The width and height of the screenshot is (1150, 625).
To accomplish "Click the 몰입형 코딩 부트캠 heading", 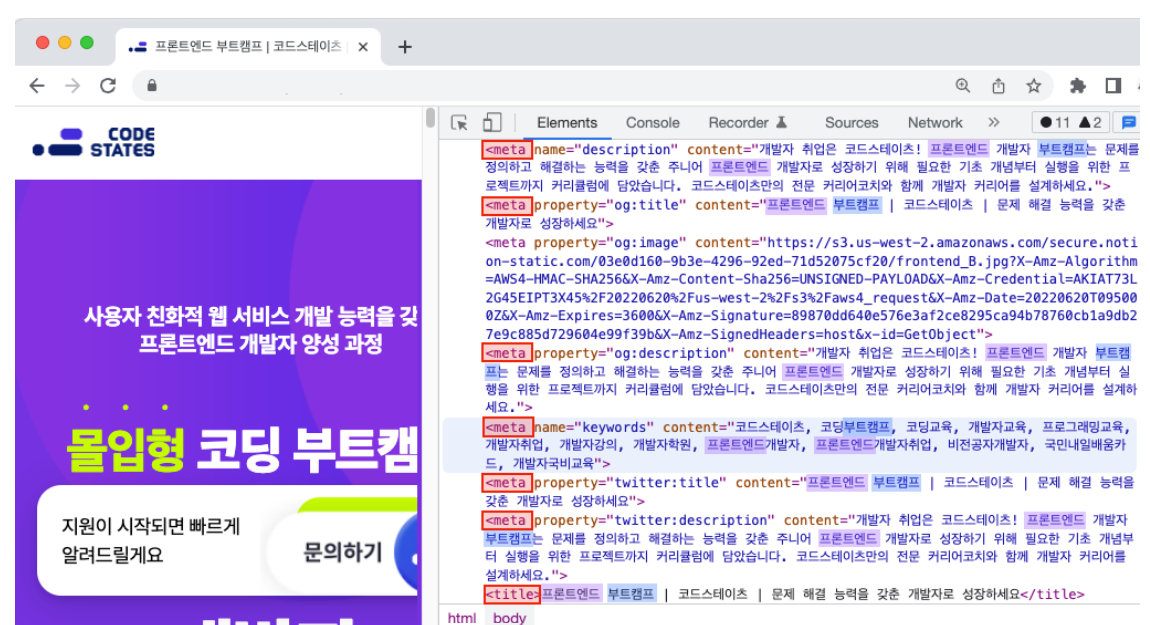I will coord(241,449).
